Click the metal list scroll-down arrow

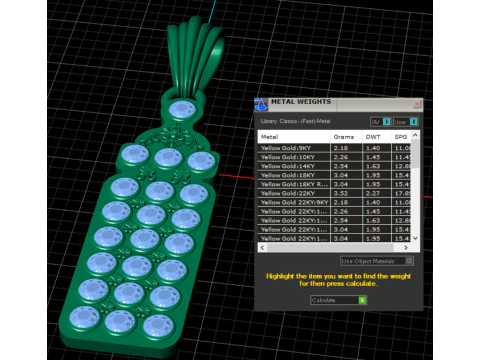(x=415, y=238)
